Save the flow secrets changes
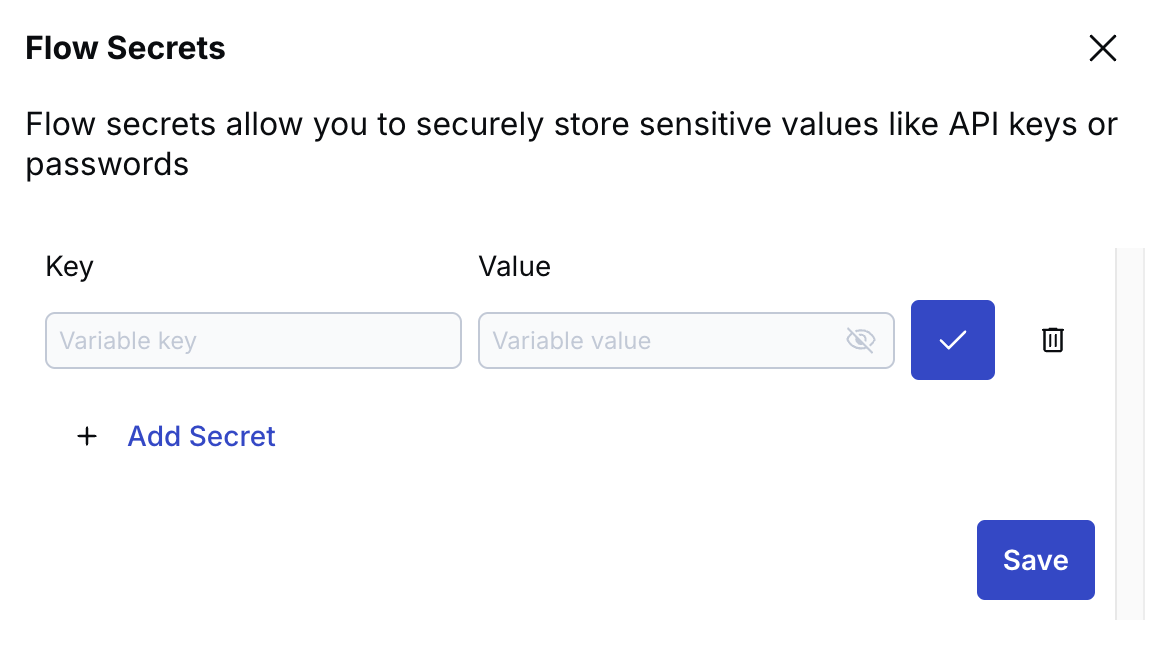1170x664 pixels. click(x=1035, y=560)
